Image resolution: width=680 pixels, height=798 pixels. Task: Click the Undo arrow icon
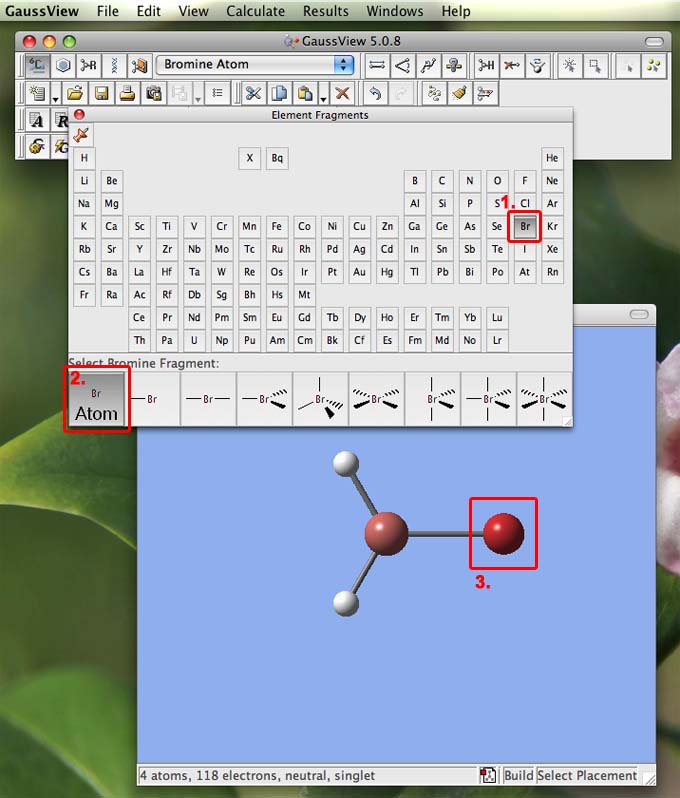(x=374, y=93)
